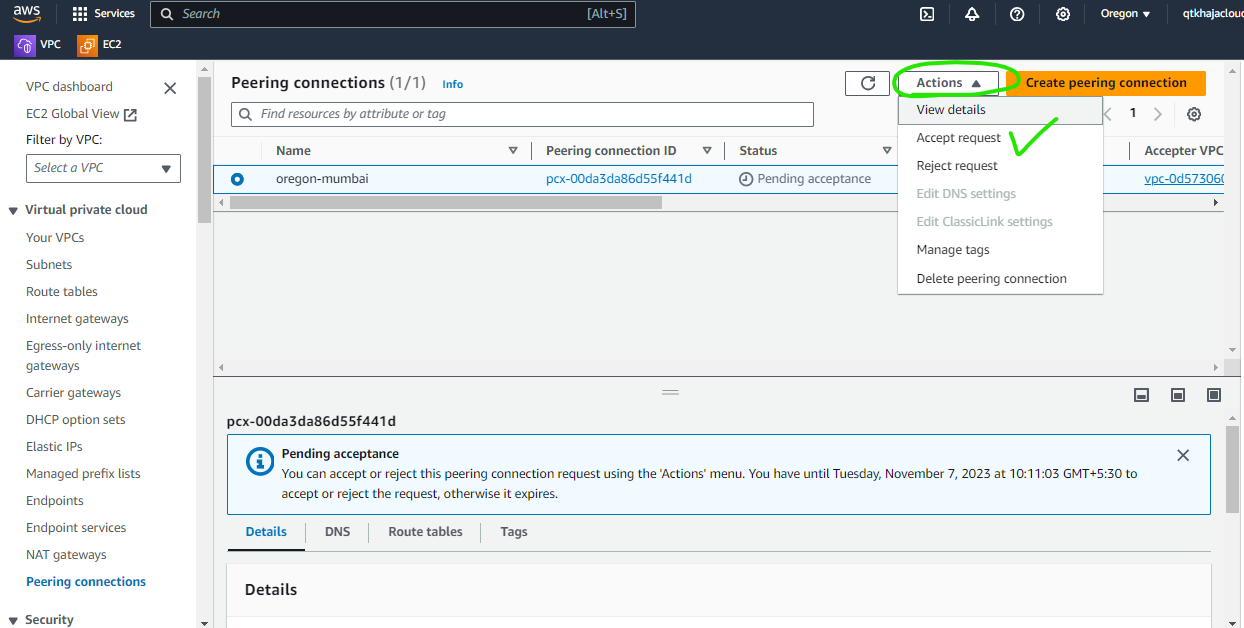Focus the top AWS Search box

393,14
